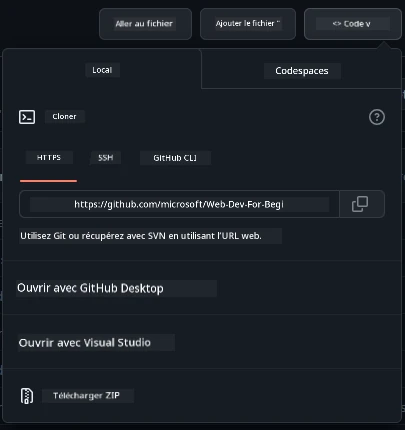Click inside the HTTPS URL field
Screen dimensions: 405x430
point(179,204)
